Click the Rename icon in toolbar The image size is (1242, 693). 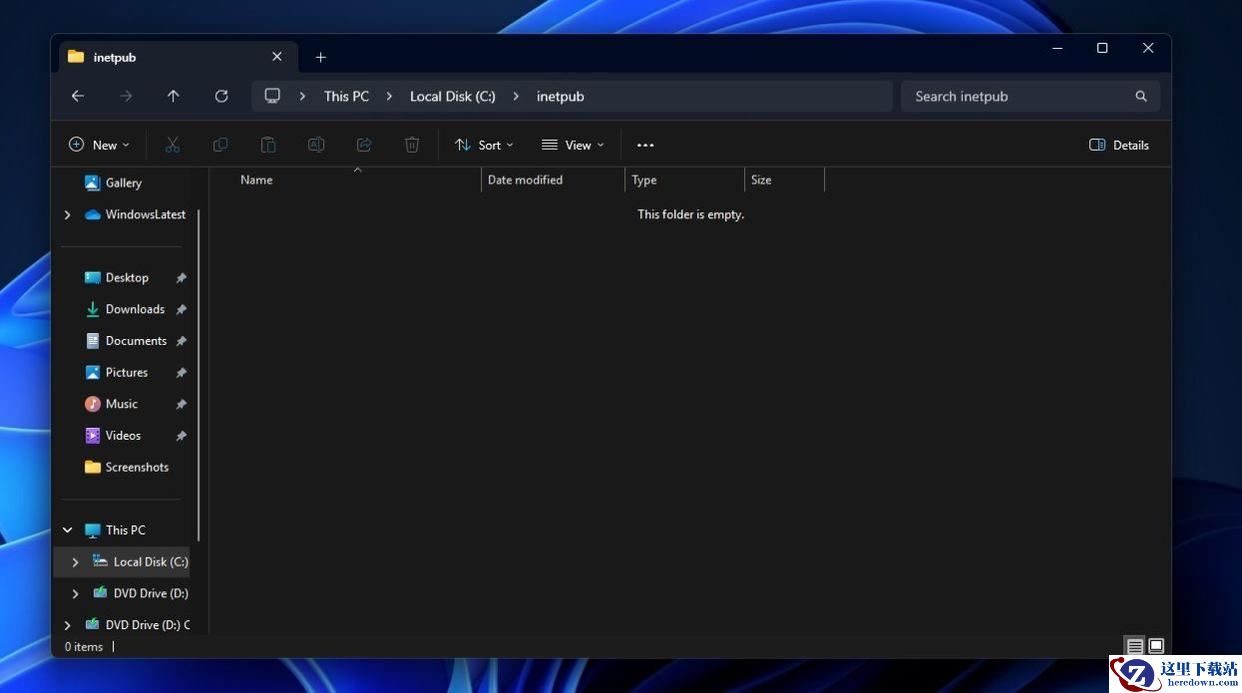click(x=316, y=145)
